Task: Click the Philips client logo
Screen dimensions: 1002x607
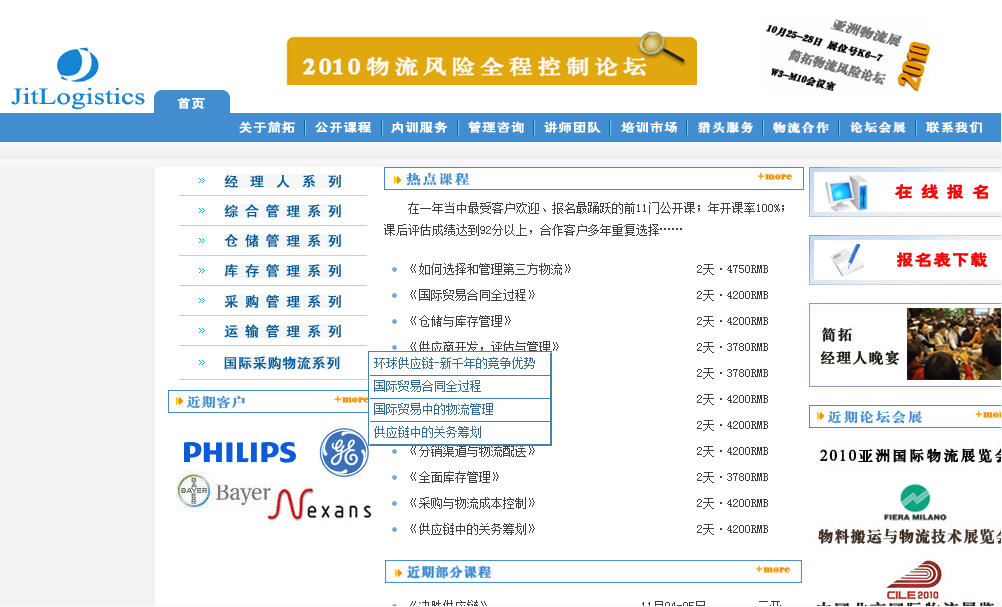Action: [240, 453]
